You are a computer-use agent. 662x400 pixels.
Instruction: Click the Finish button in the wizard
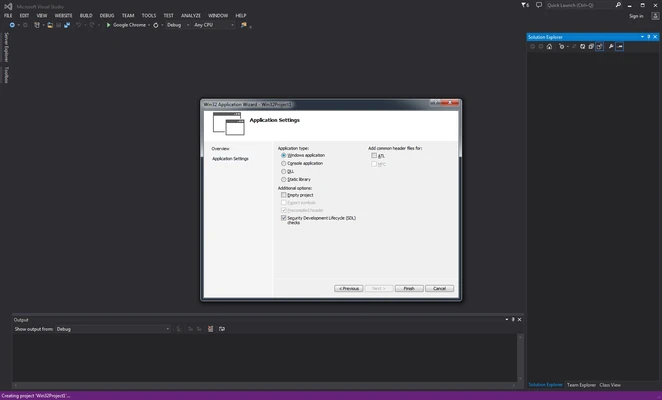point(409,288)
